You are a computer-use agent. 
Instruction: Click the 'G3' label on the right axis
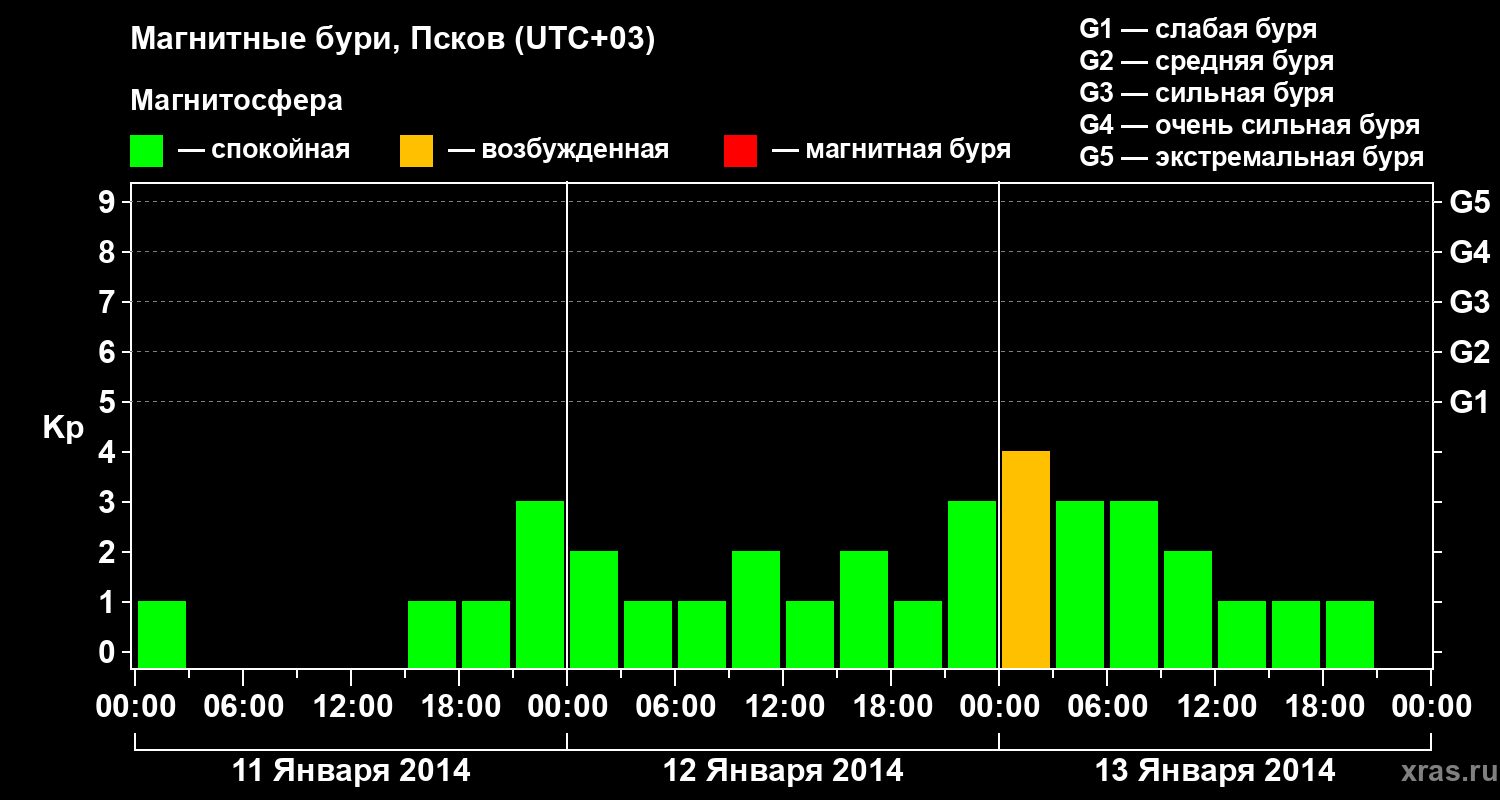(1470, 302)
